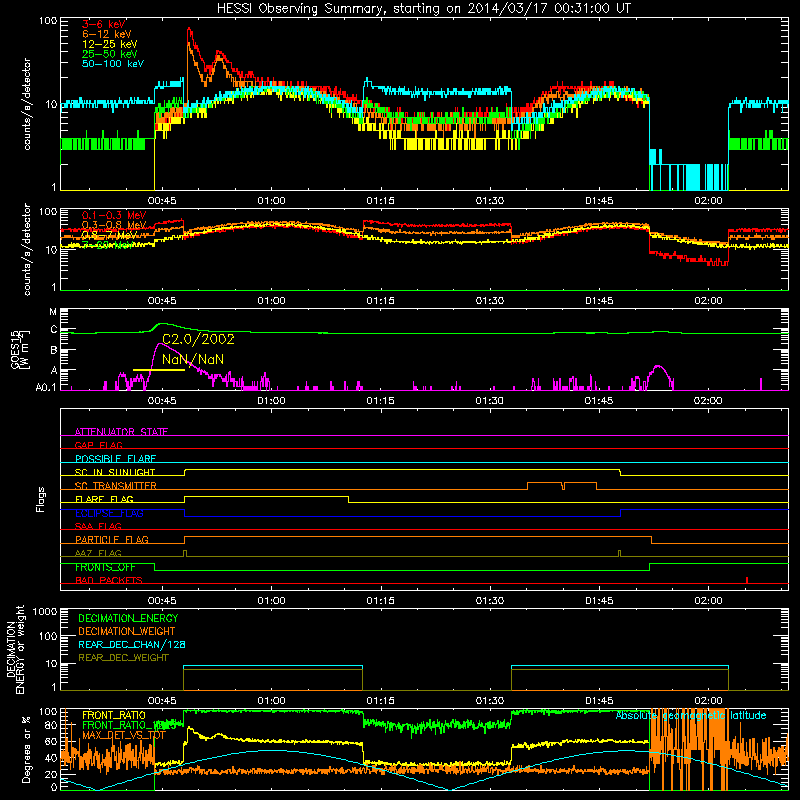The image size is (800, 800).
Task: Click the yellow flare interval bar in GOES panel
Action: (x=159, y=370)
